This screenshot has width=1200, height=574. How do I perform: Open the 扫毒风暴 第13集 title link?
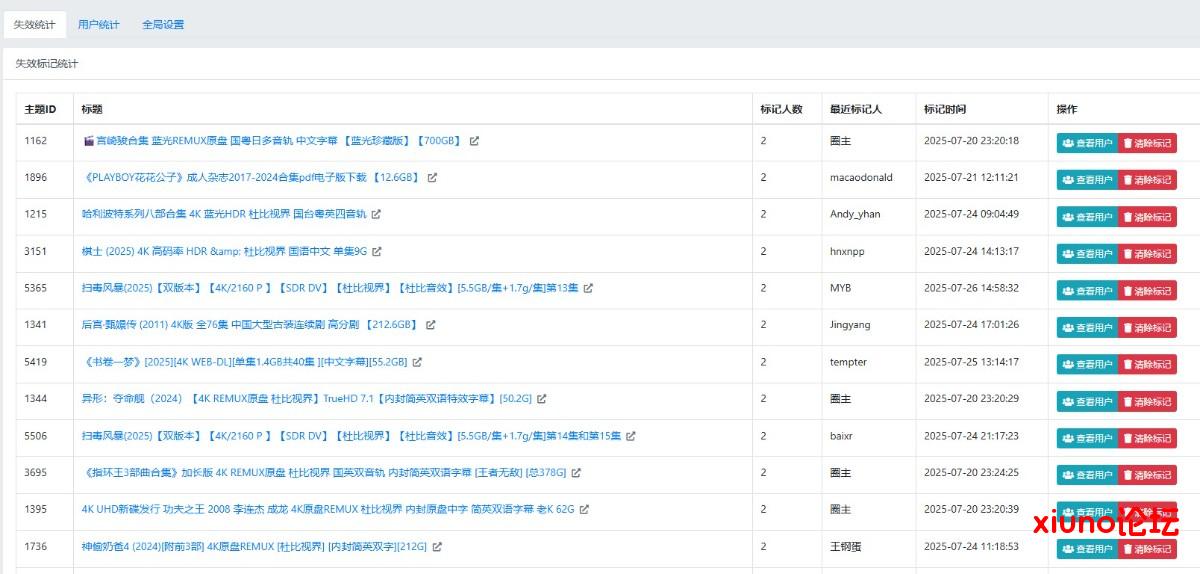coord(330,288)
